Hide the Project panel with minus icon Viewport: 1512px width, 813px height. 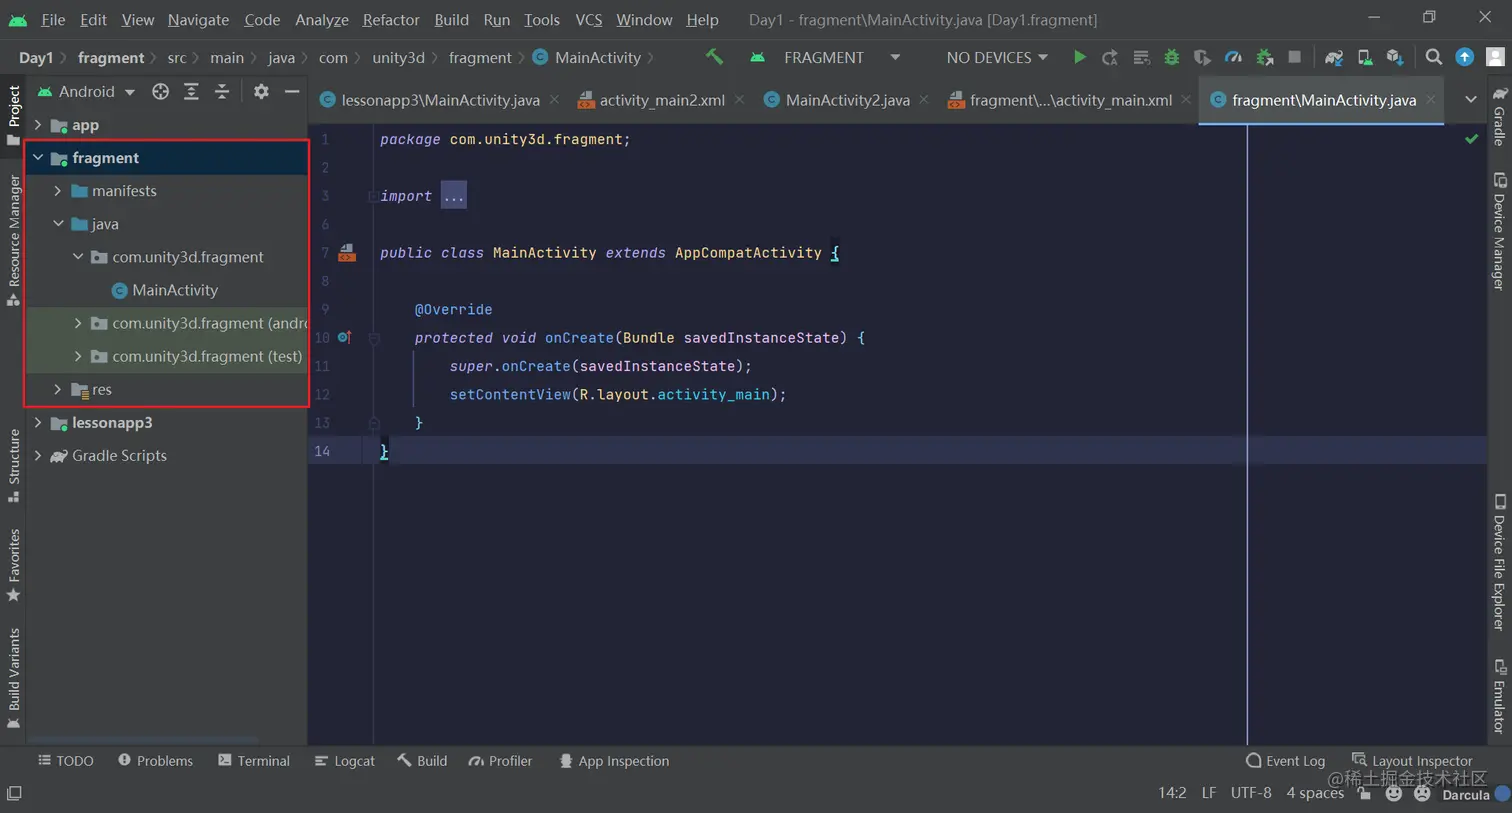[292, 91]
